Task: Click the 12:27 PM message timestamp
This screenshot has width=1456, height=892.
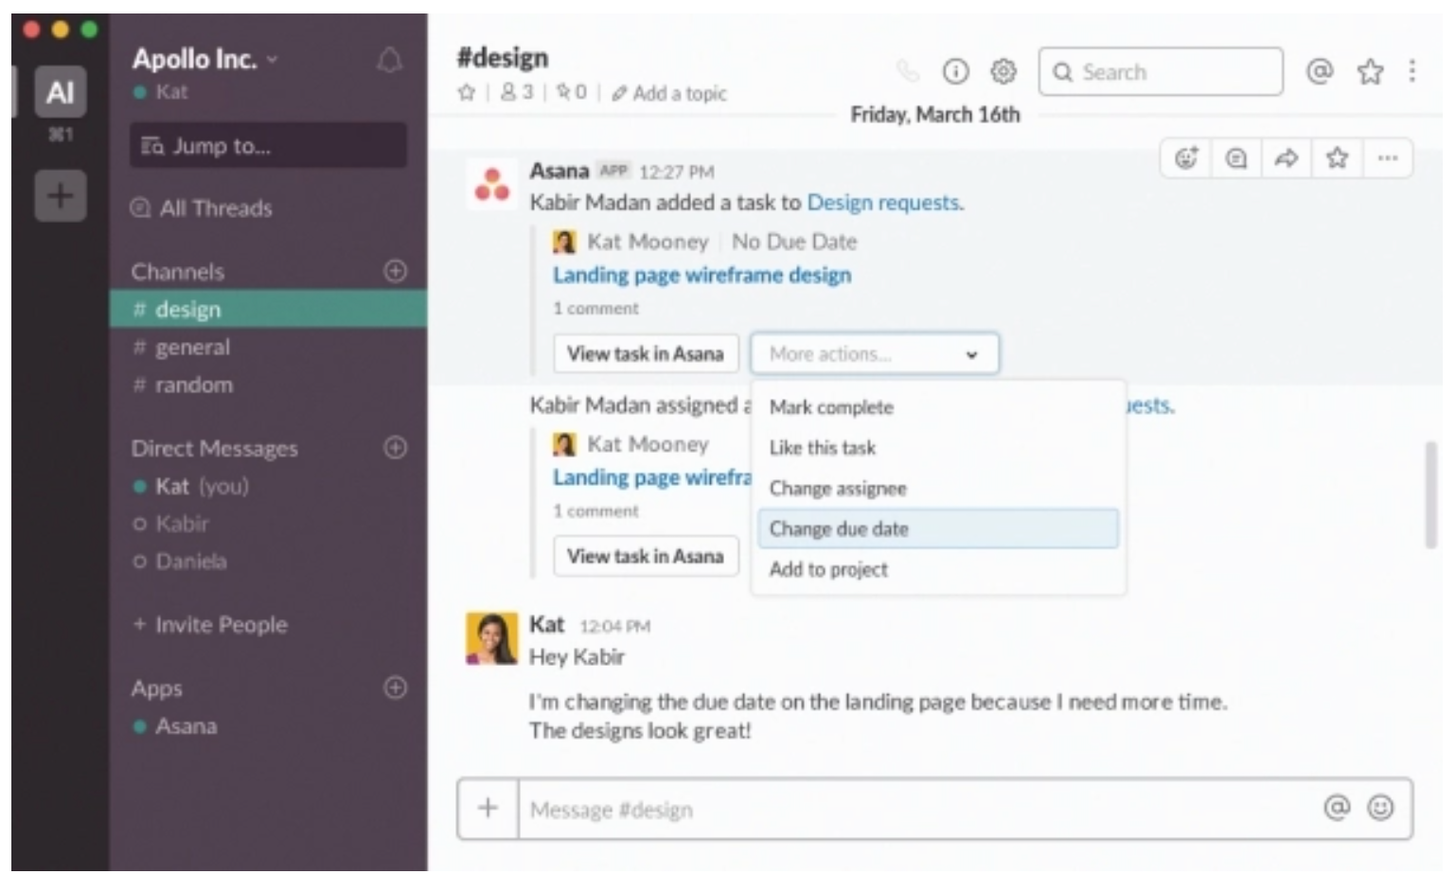Action: point(677,172)
